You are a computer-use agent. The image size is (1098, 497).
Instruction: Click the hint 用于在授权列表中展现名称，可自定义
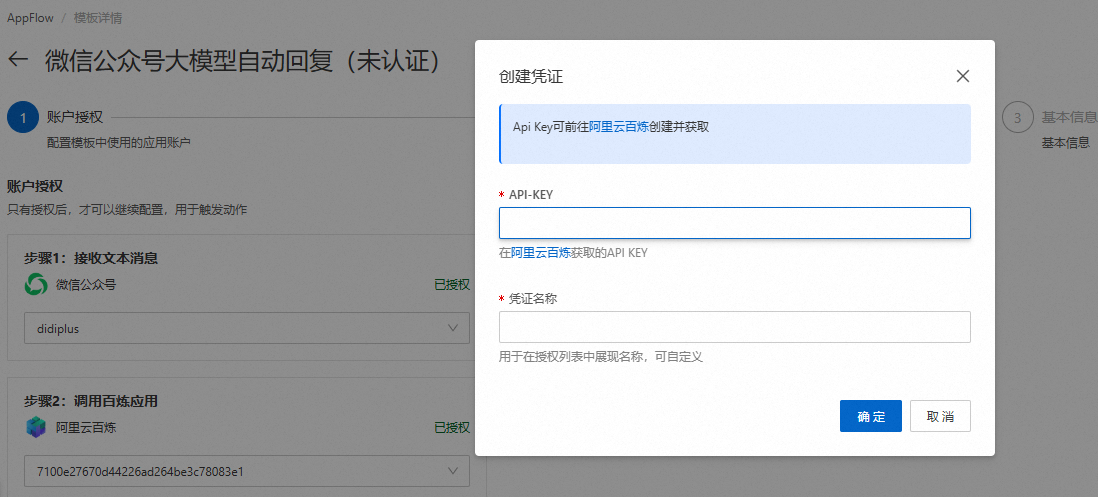[x=601, y=356]
